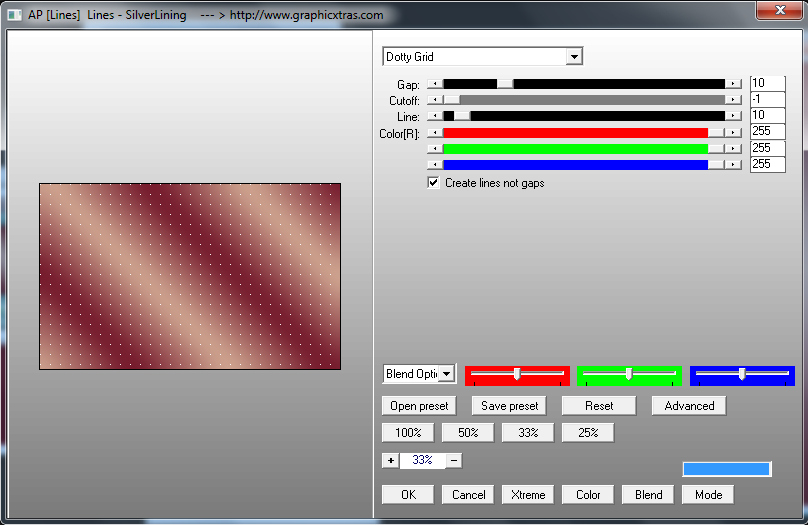Click the Gap slider right arrow
The image size is (808, 525).
pos(734,84)
